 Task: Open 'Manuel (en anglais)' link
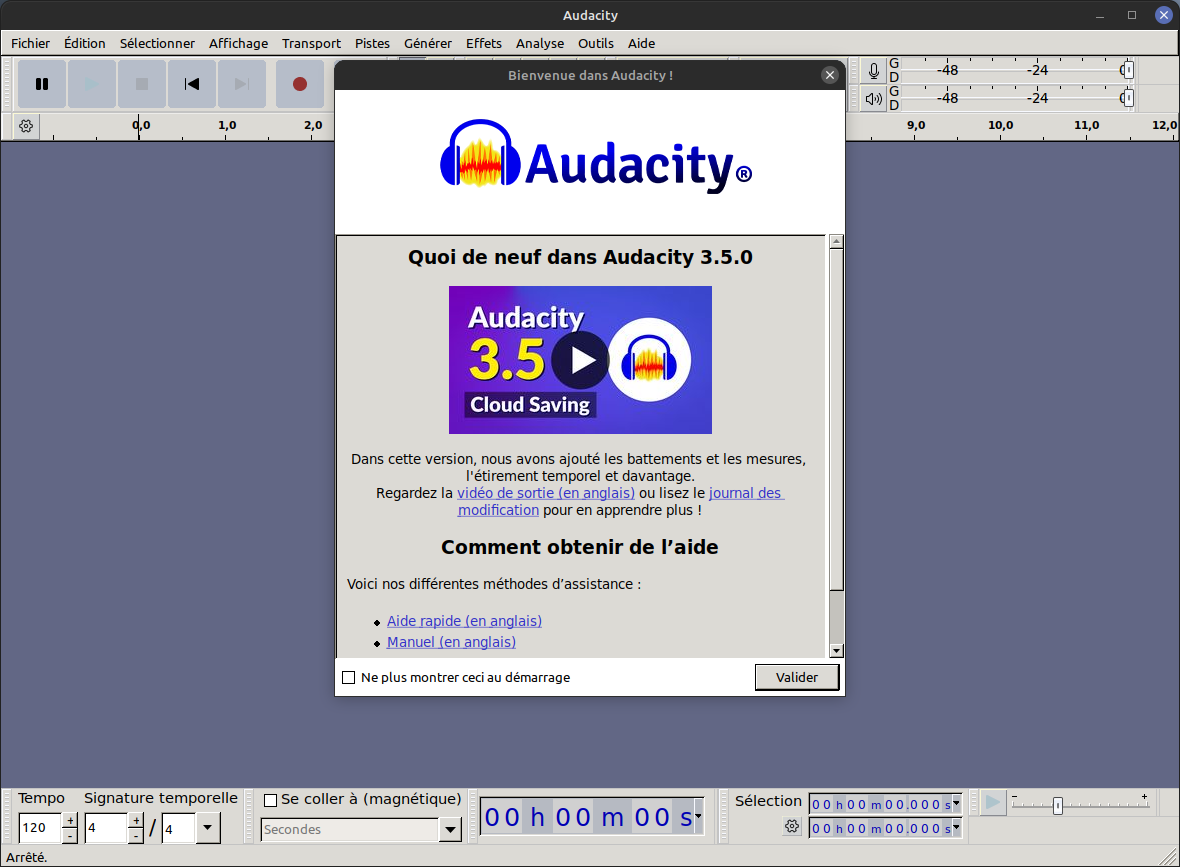coord(452,642)
